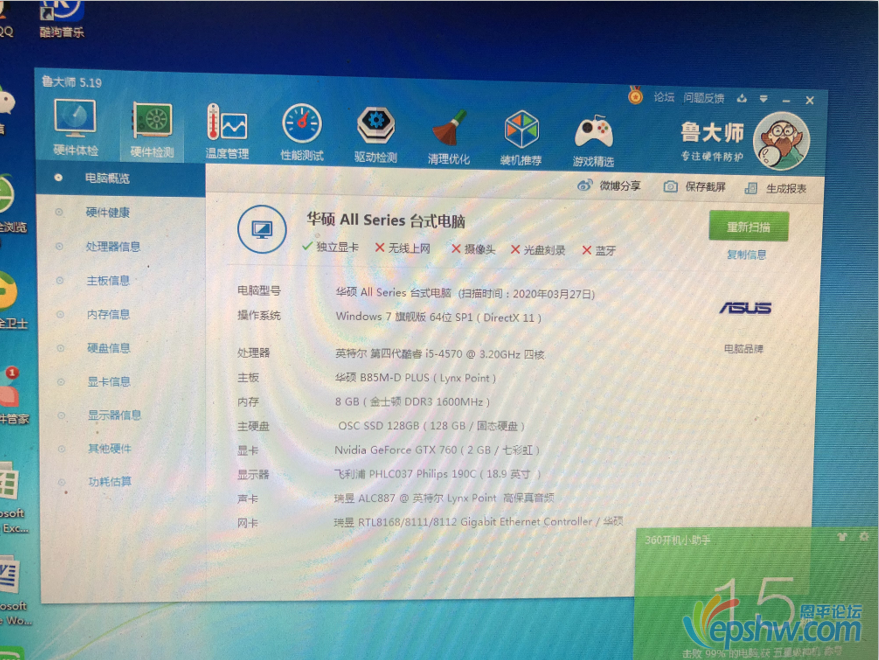Image resolution: width=879 pixels, height=660 pixels.
Task: Share via 微博分享
Action: coord(609,186)
